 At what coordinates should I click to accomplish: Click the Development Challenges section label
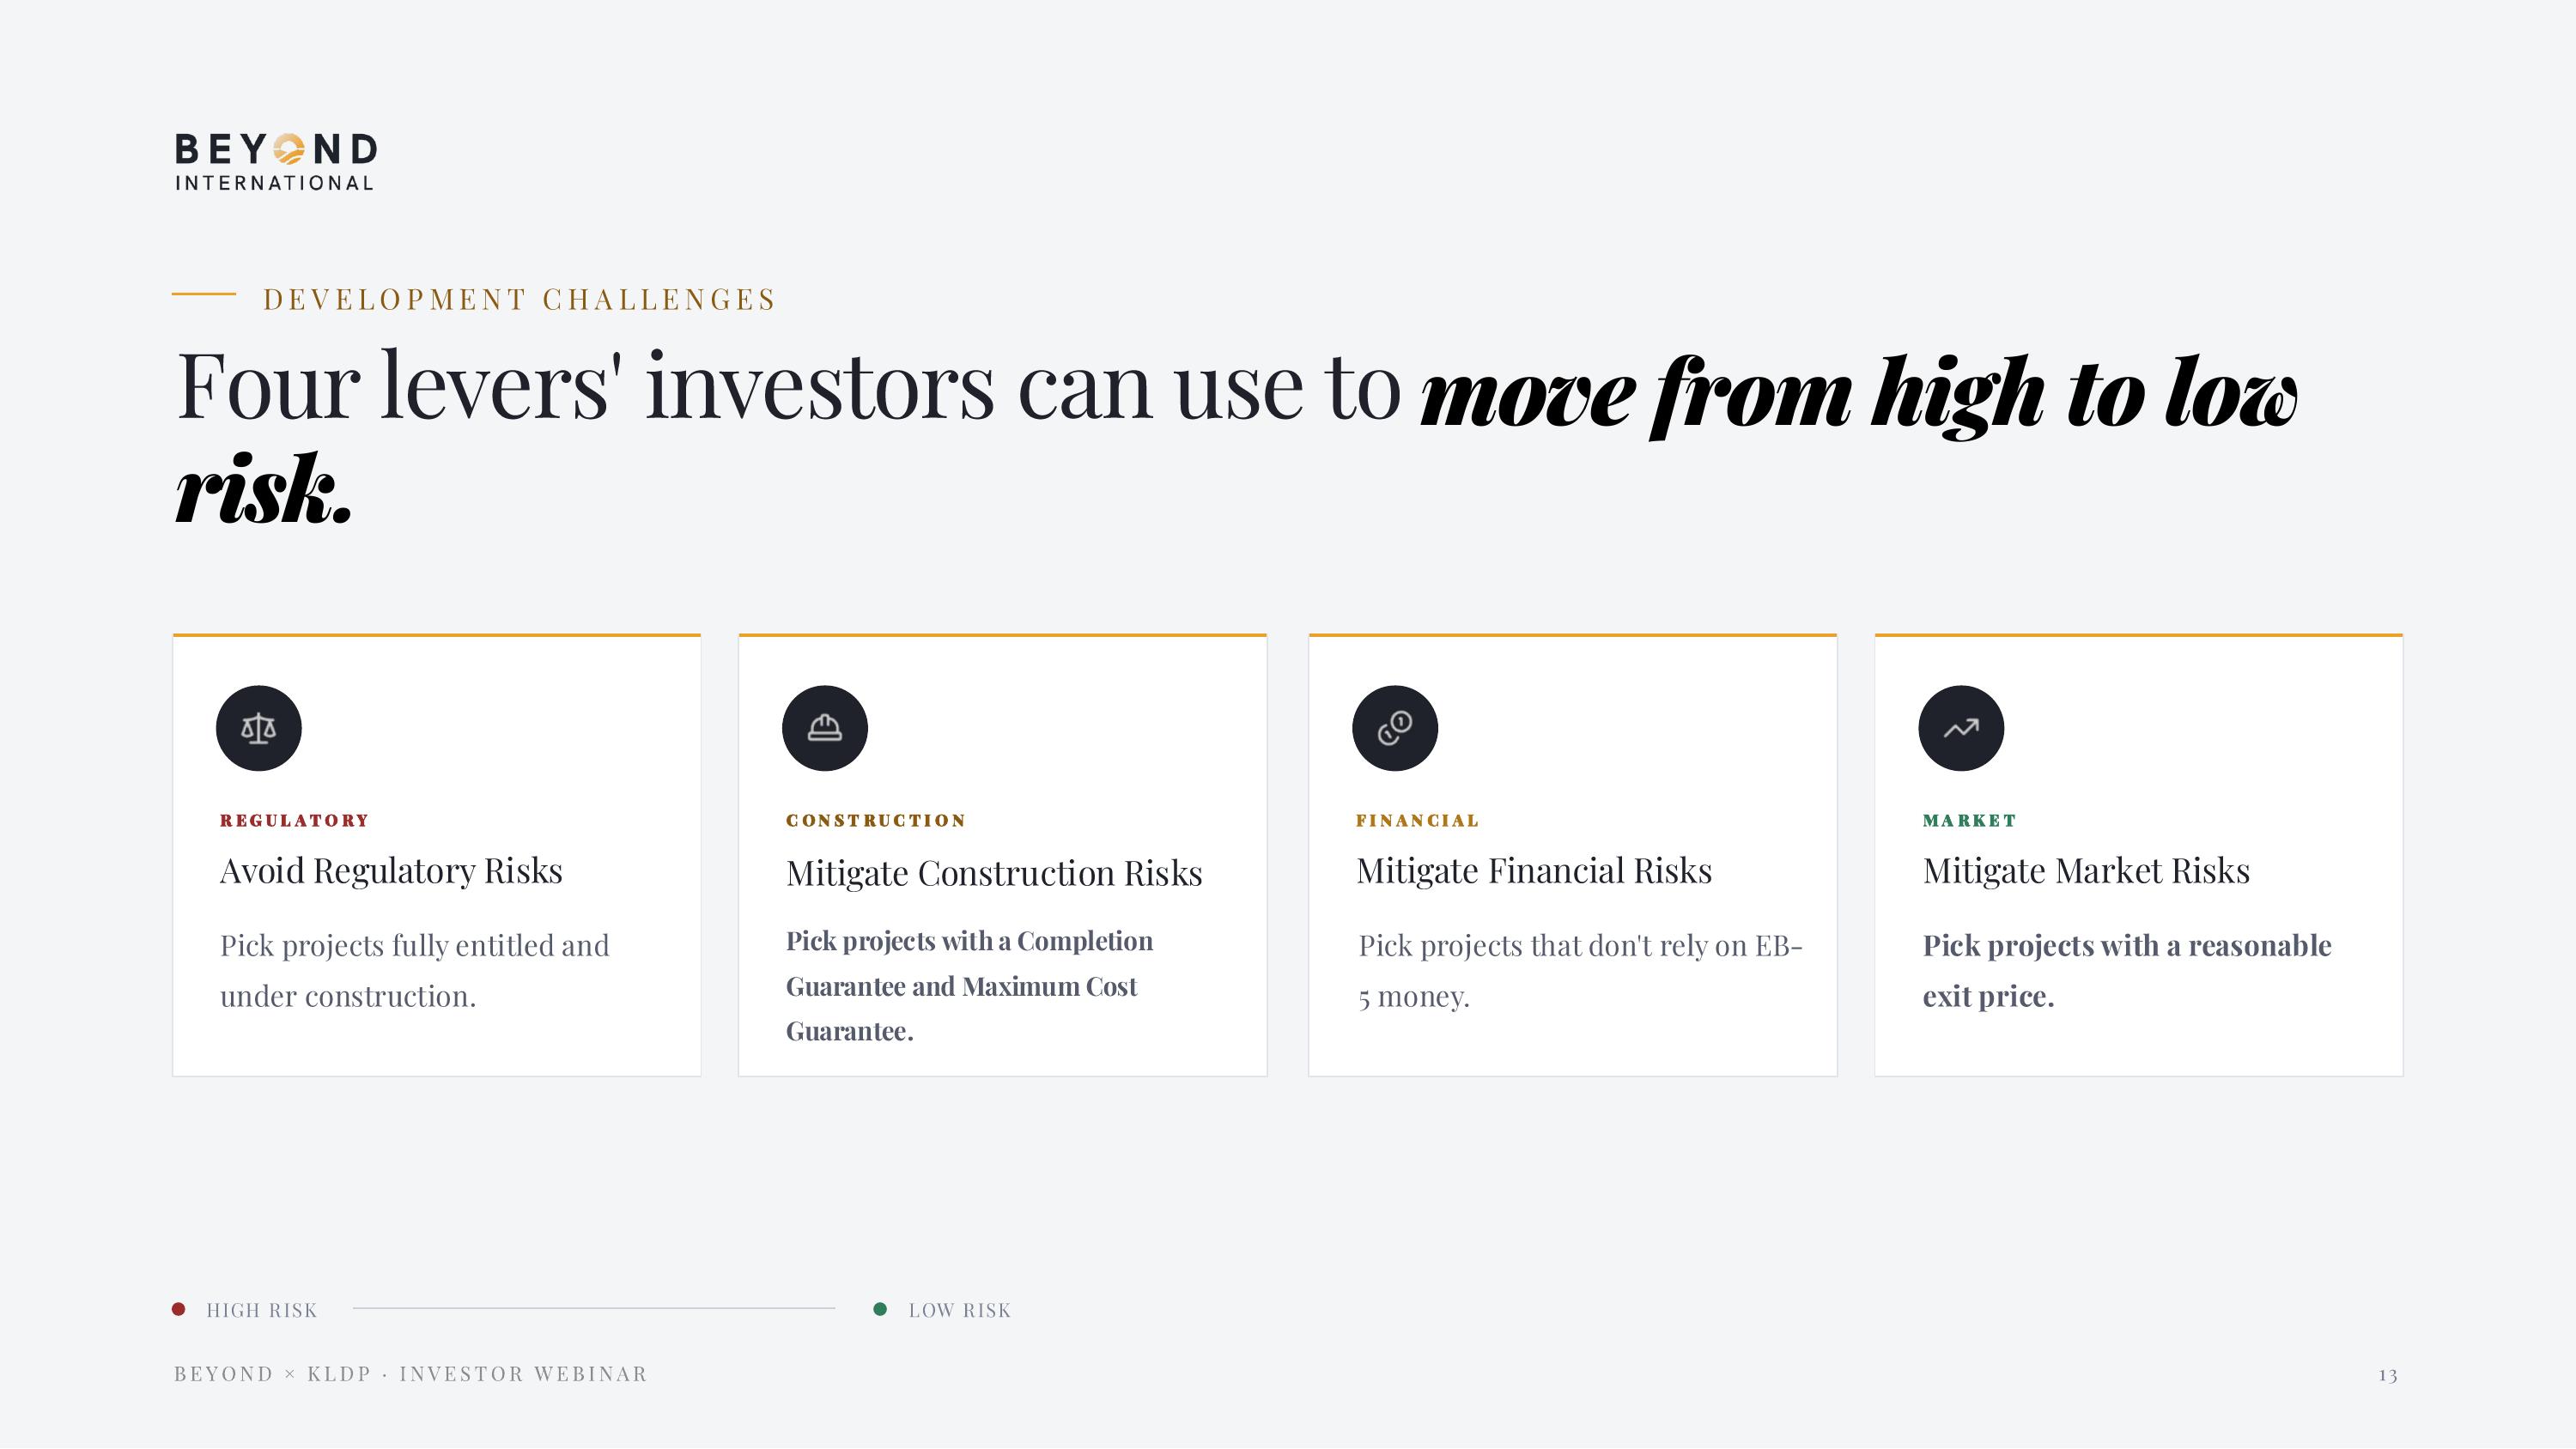tap(519, 299)
